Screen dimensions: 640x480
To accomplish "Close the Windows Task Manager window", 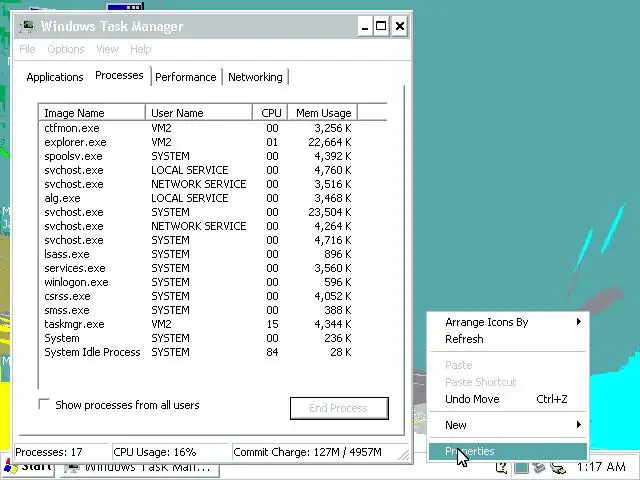I will [400, 27].
